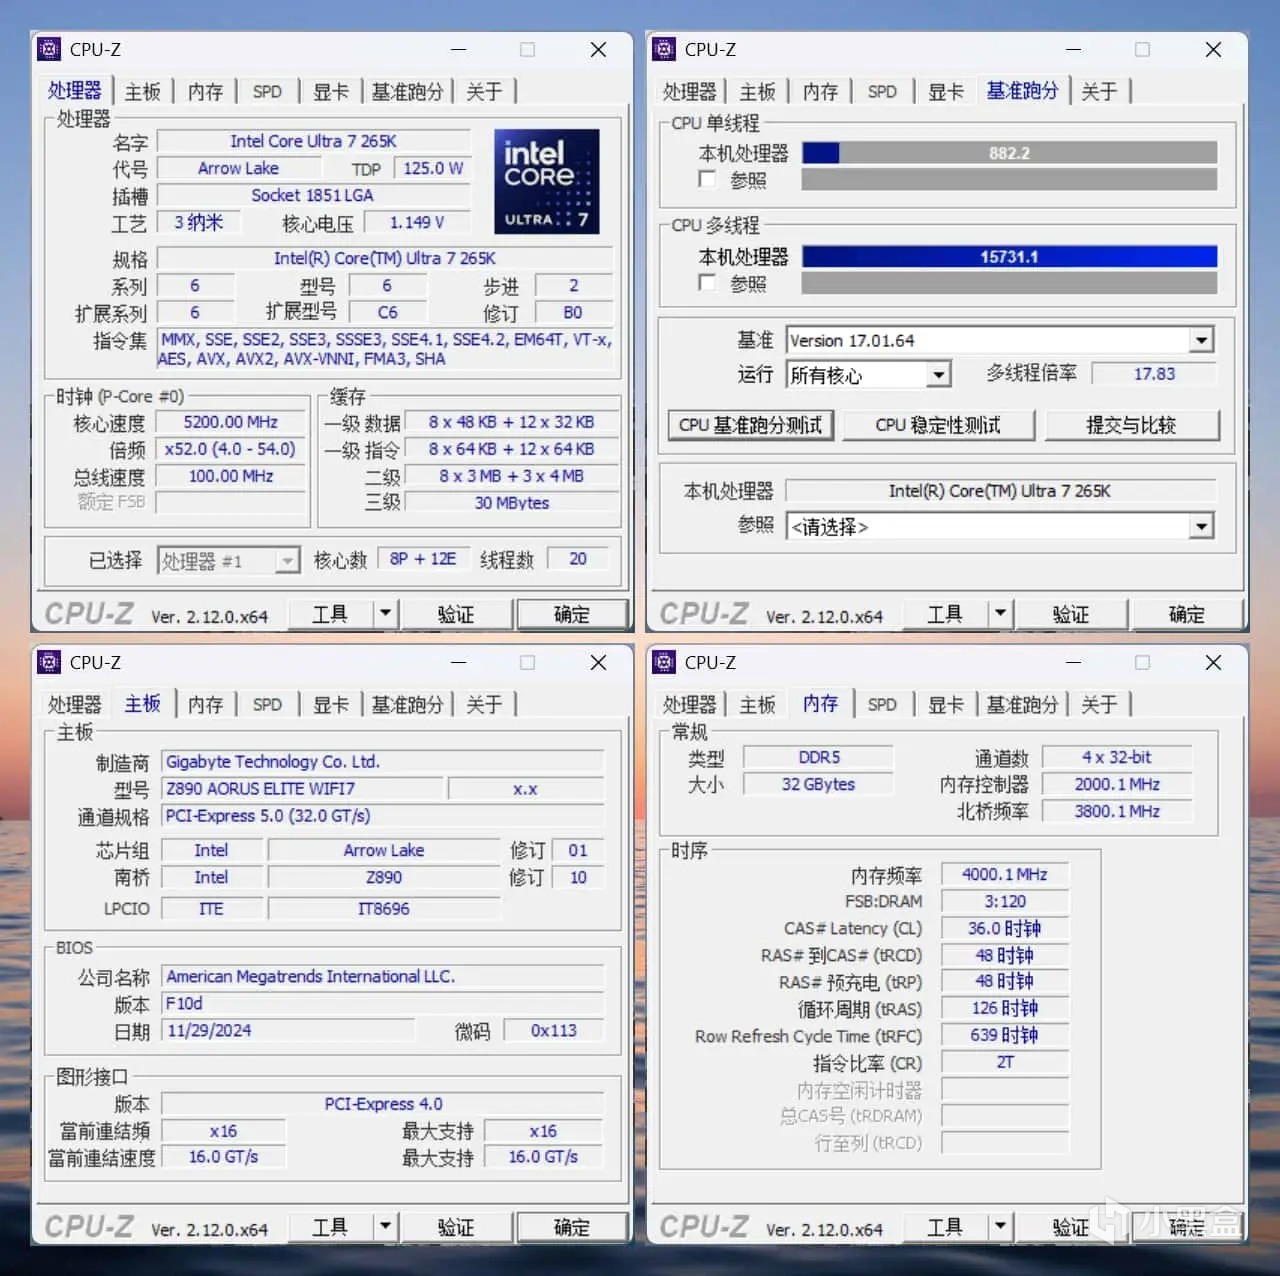Open the 基准 Version 17.01.64 dropdown
The height and width of the screenshot is (1276, 1280).
click(1201, 340)
